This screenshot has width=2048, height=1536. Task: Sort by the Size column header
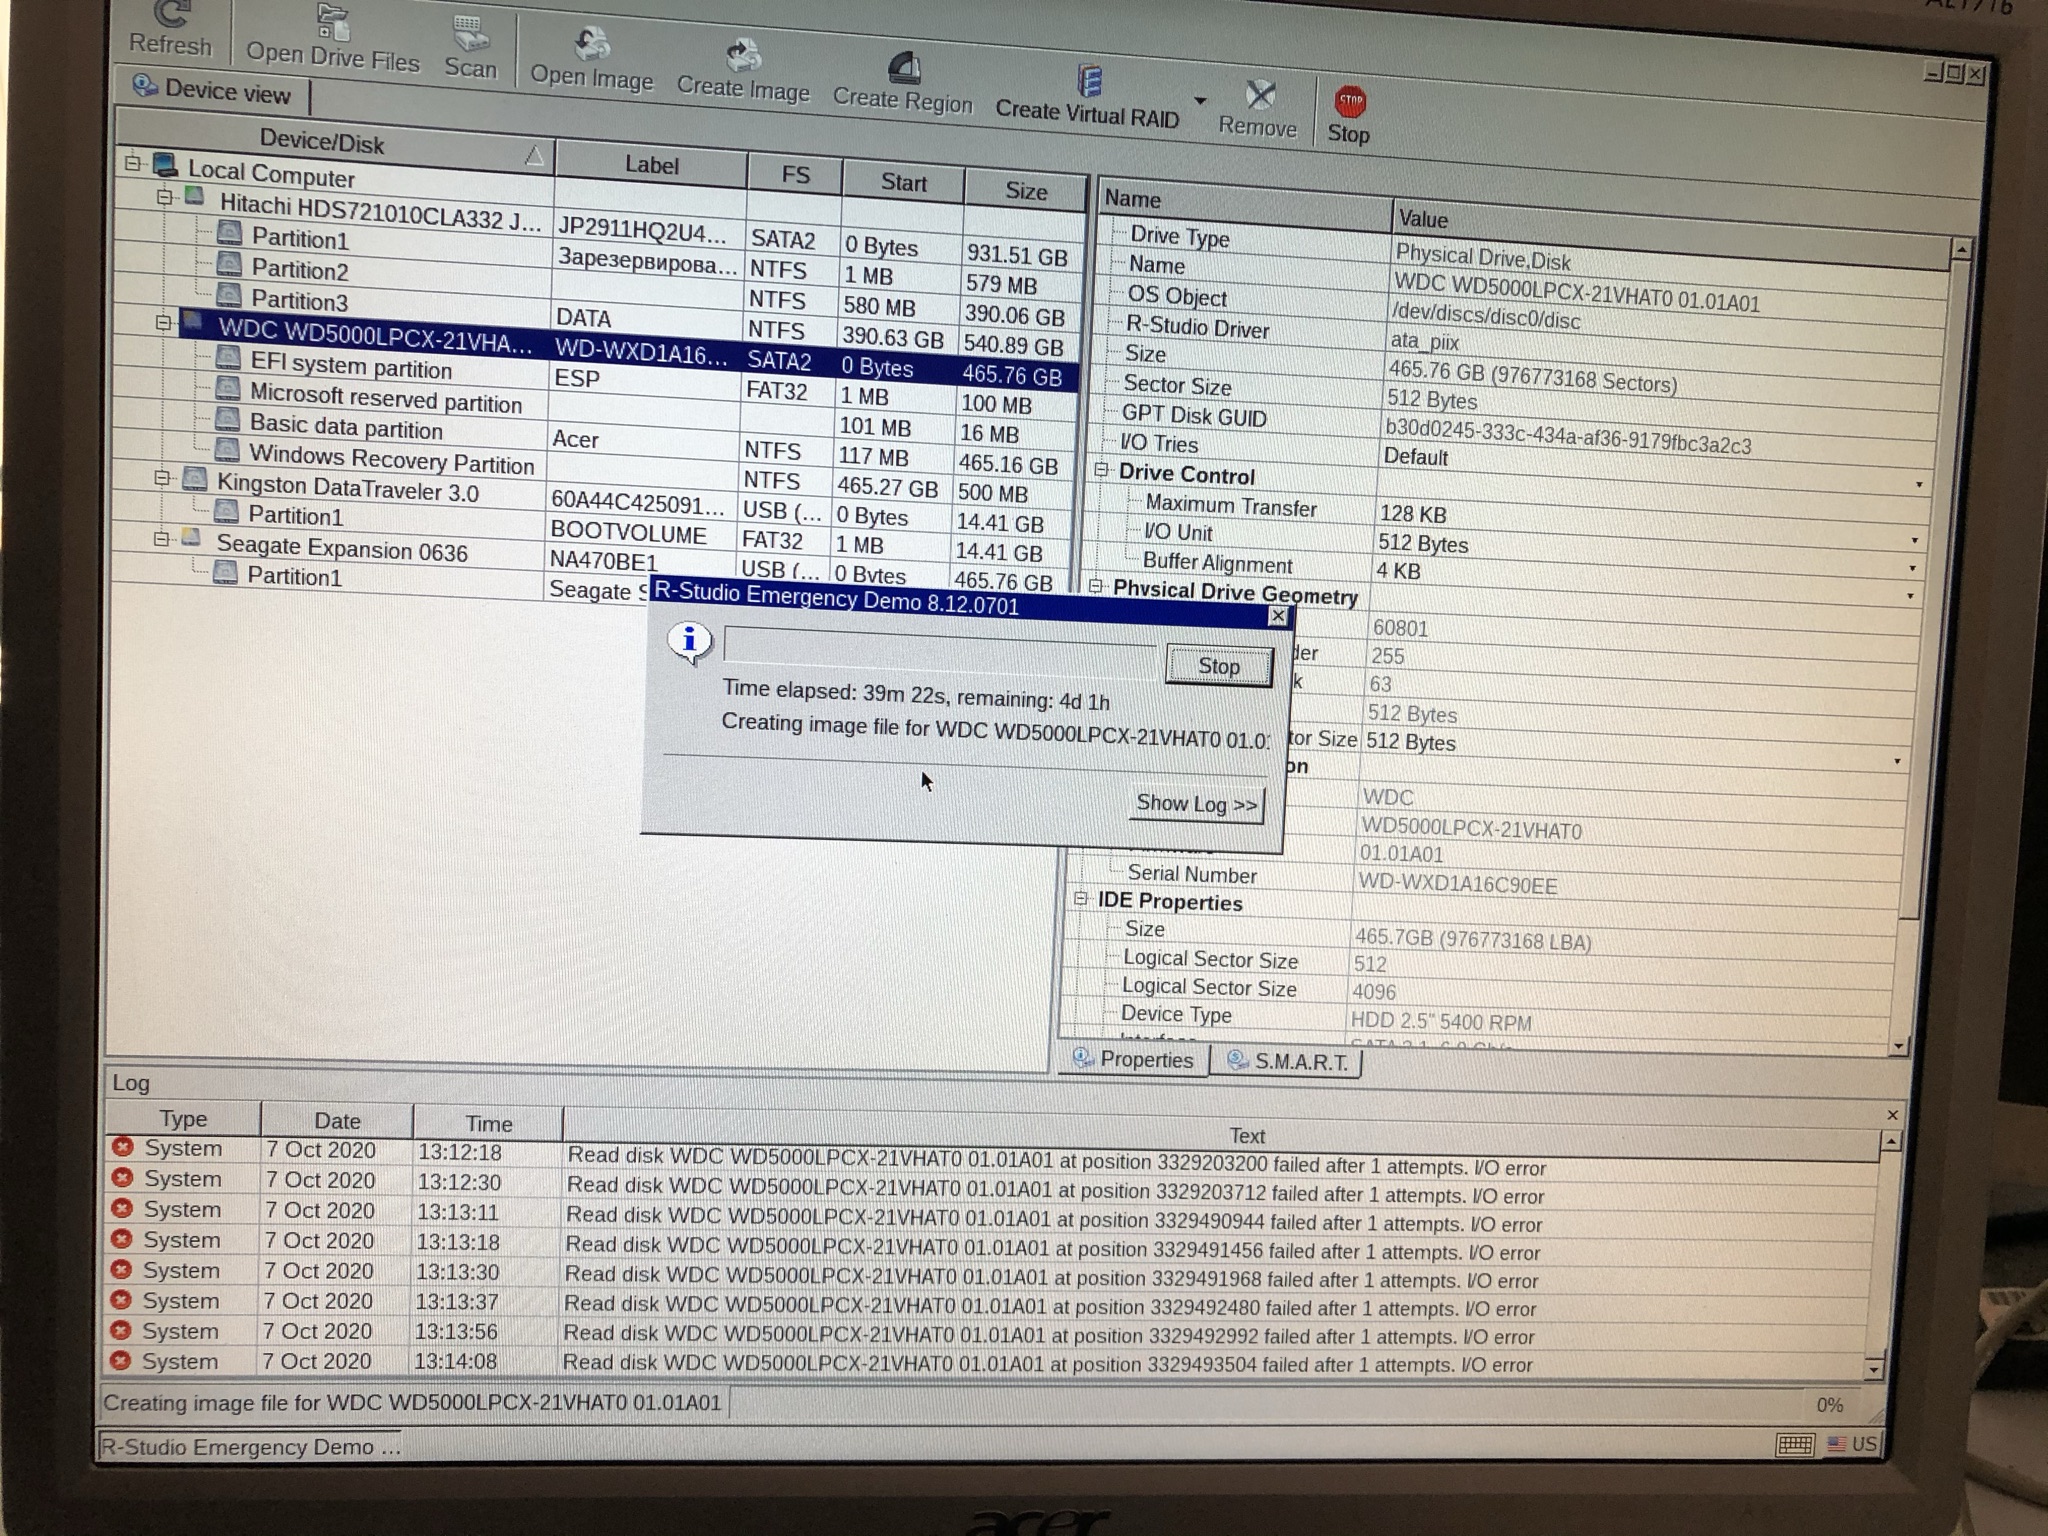1026,191
